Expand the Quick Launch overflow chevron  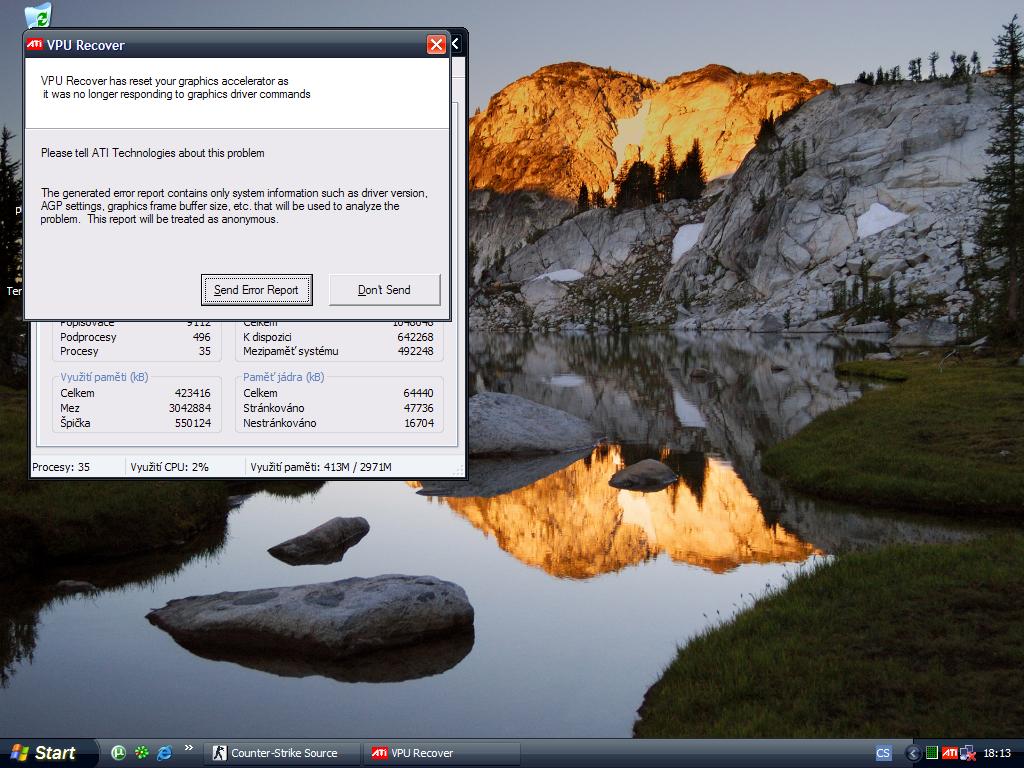pos(189,748)
